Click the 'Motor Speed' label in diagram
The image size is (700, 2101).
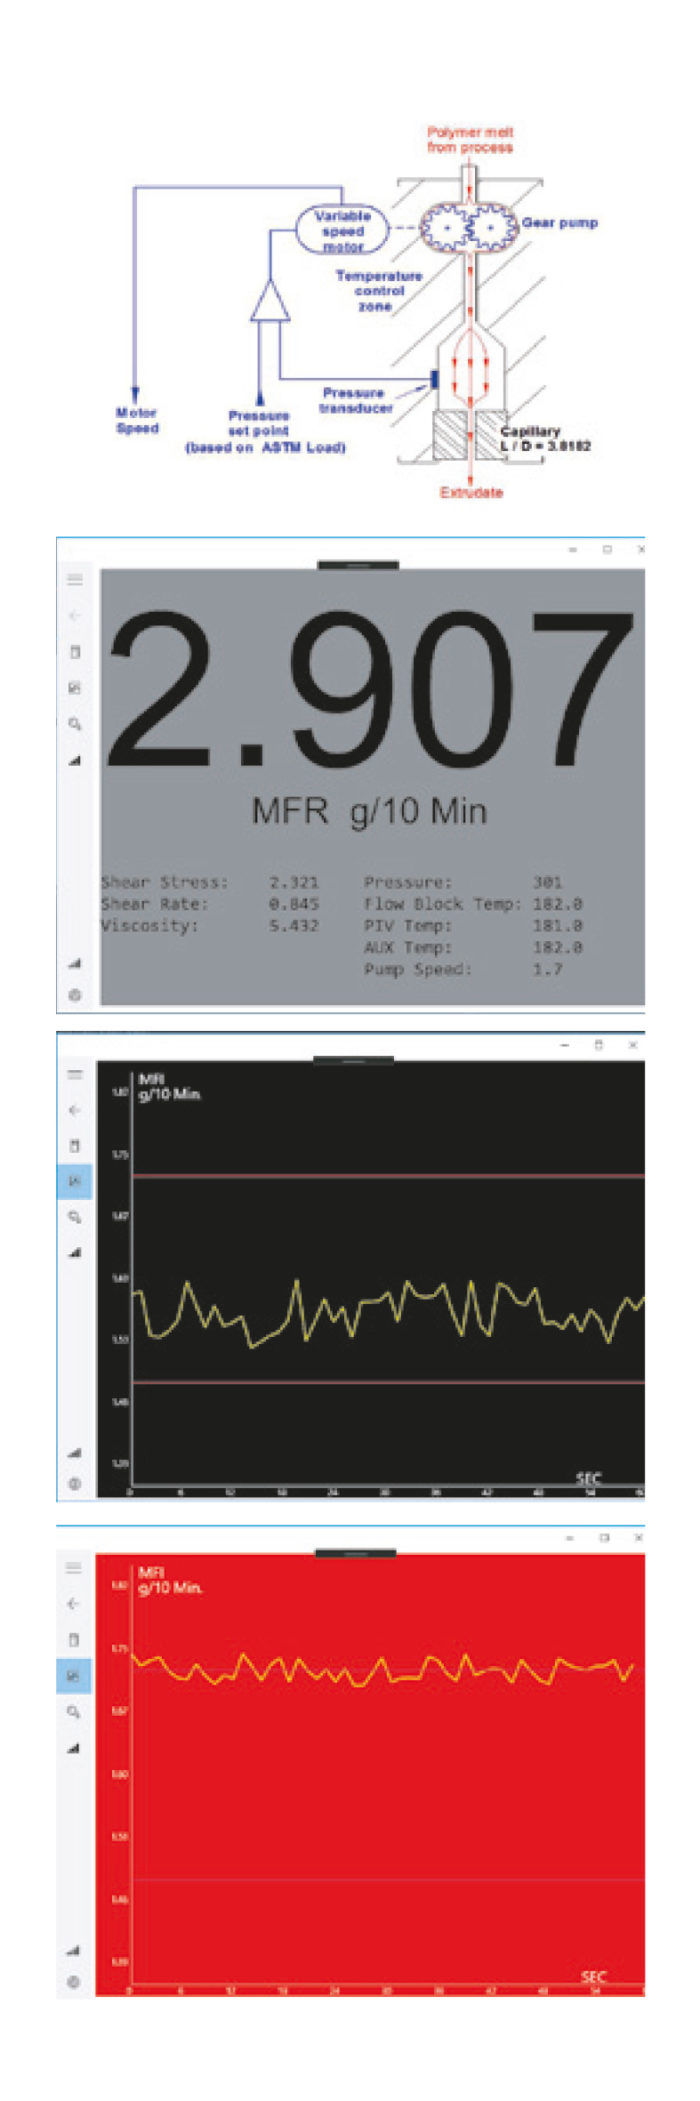137,420
